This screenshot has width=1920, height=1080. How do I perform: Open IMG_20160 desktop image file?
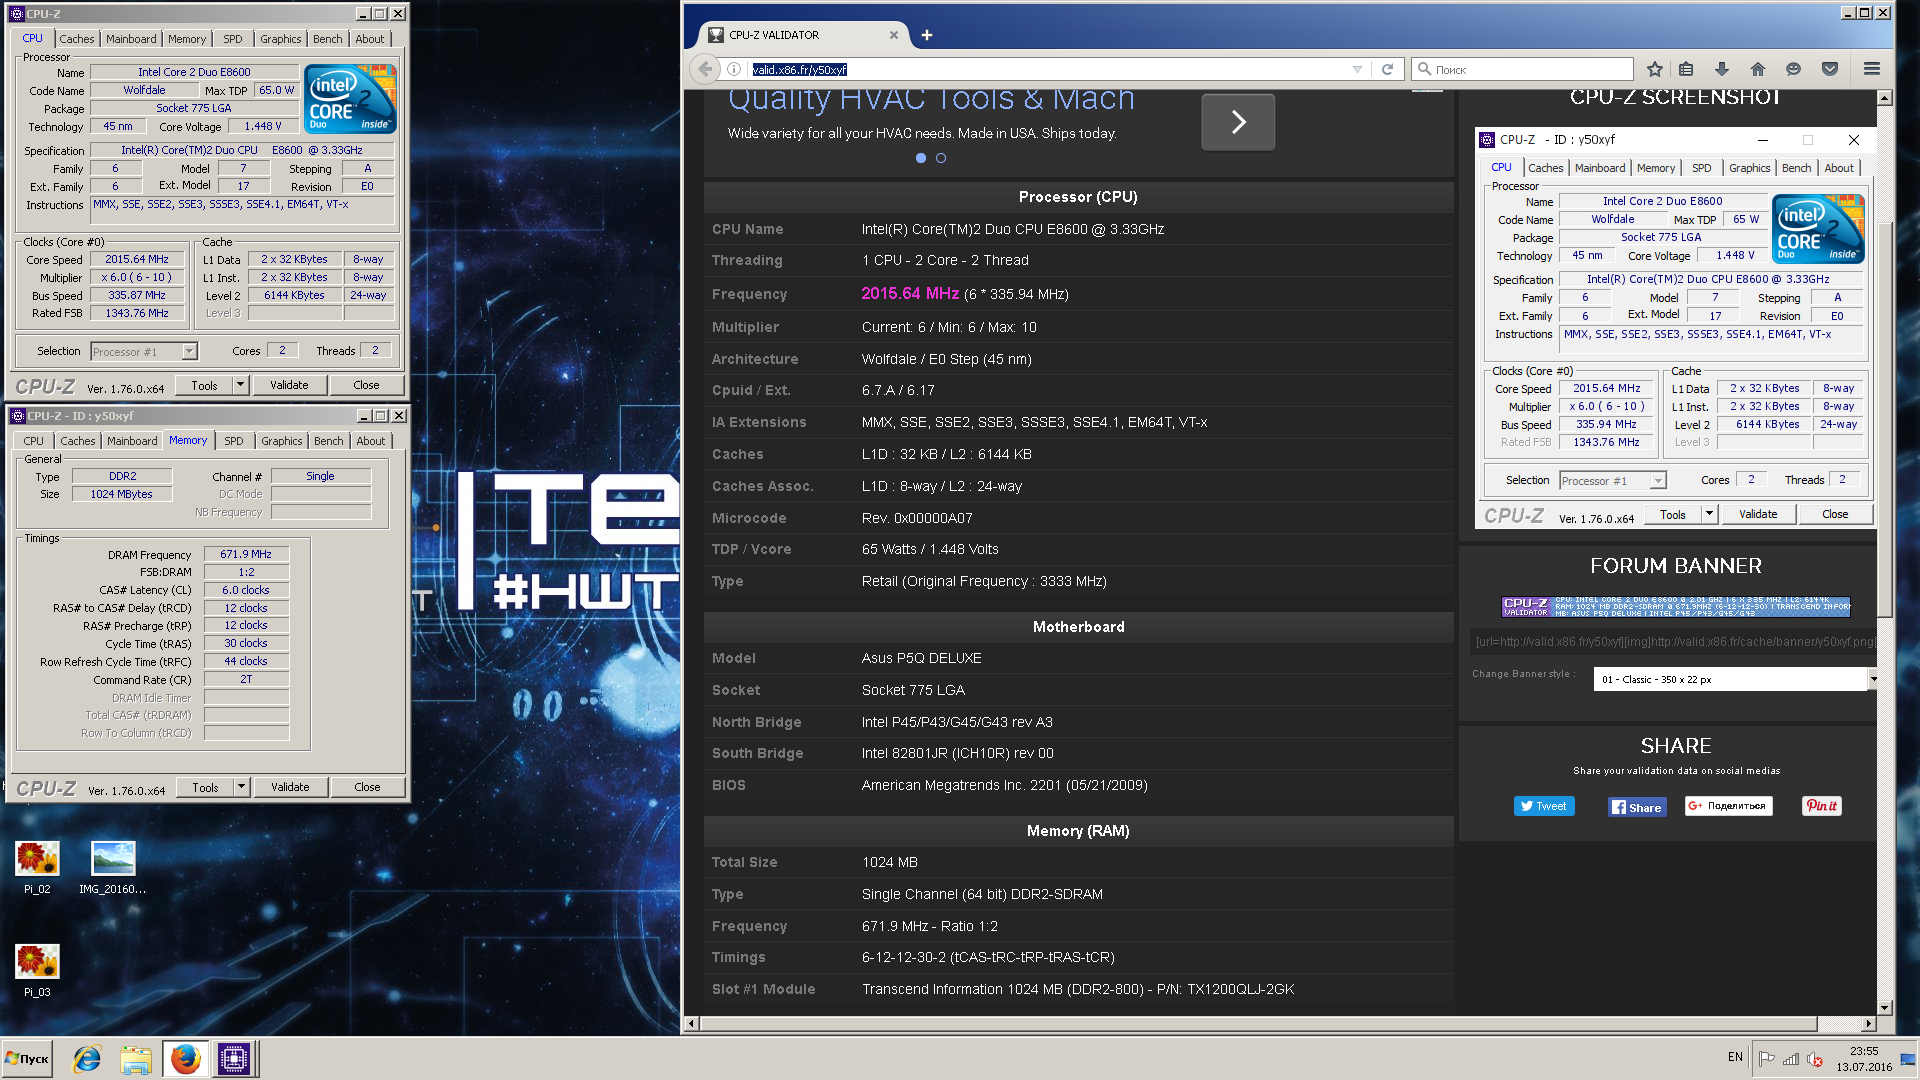[x=113, y=867]
